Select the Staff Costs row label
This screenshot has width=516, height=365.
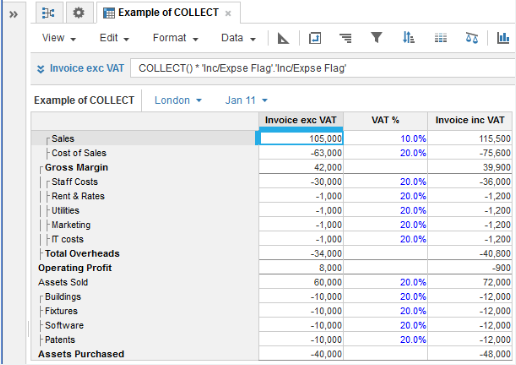point(74,182)
